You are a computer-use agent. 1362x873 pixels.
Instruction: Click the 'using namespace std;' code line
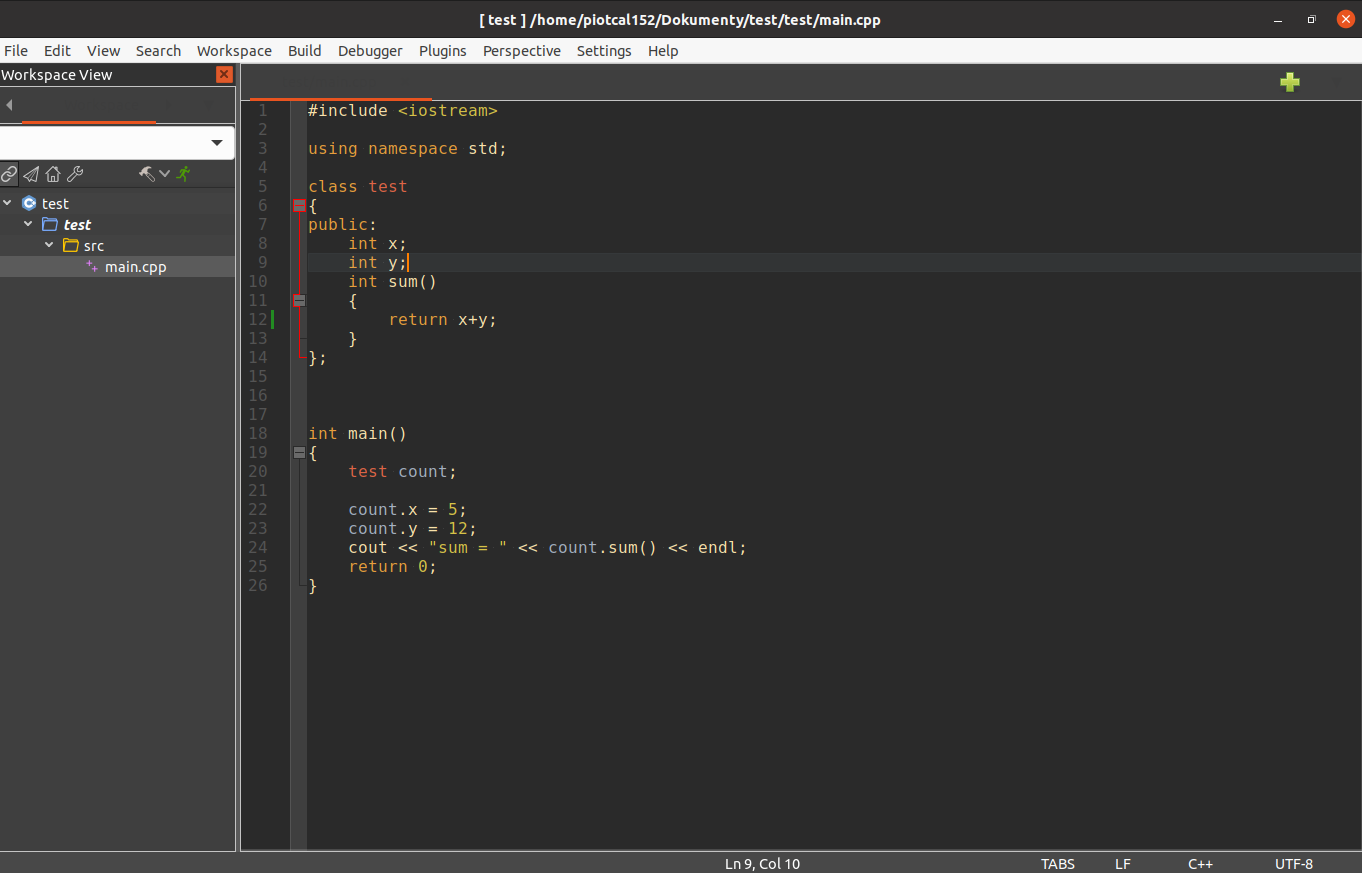(408, 149)
